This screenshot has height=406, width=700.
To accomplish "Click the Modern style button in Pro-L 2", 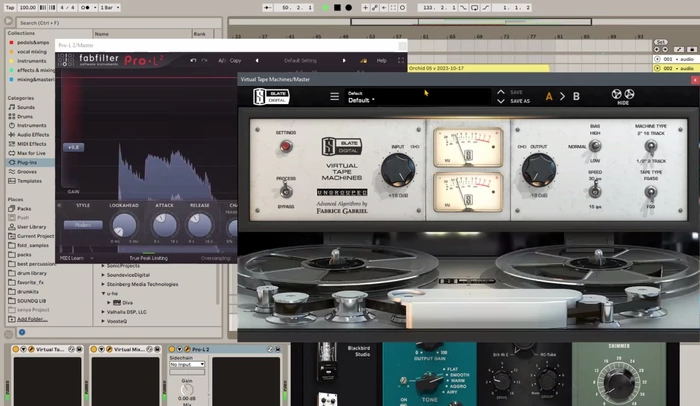I will [x=83, y=225].
